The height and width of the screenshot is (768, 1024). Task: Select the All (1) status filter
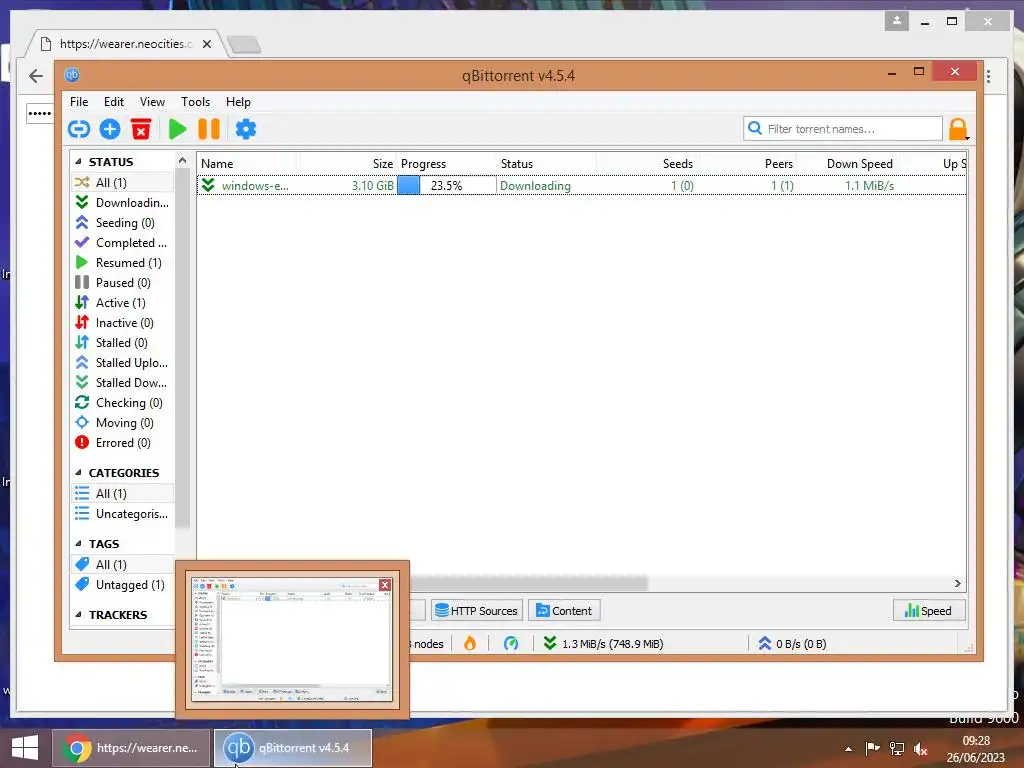123,182
